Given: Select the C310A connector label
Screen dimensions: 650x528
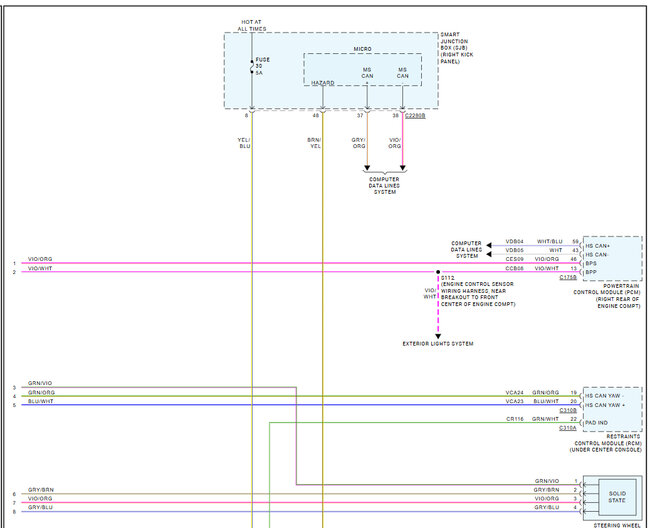Looking at the screenshot, I should [568, 428].
